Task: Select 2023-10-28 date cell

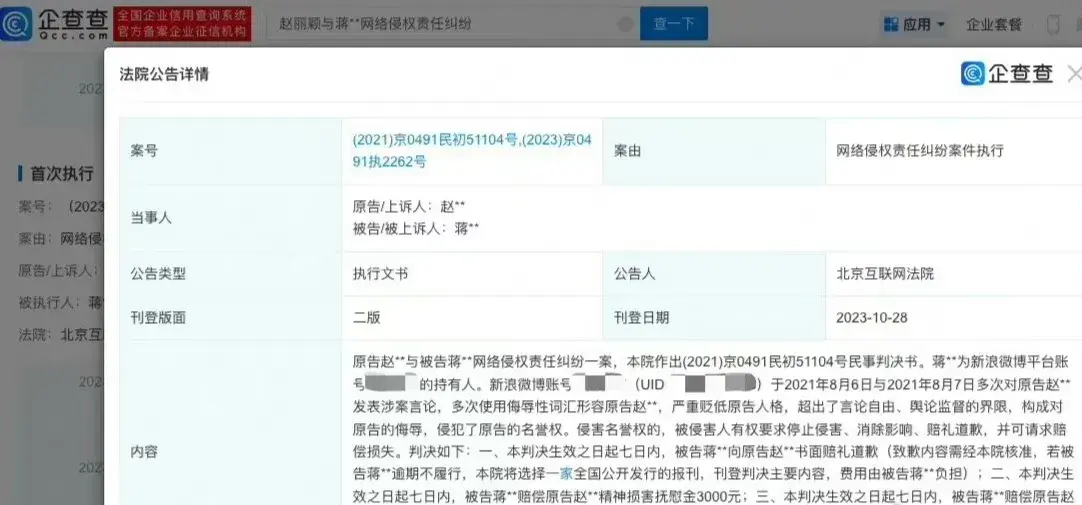Action: pos(872,318)
